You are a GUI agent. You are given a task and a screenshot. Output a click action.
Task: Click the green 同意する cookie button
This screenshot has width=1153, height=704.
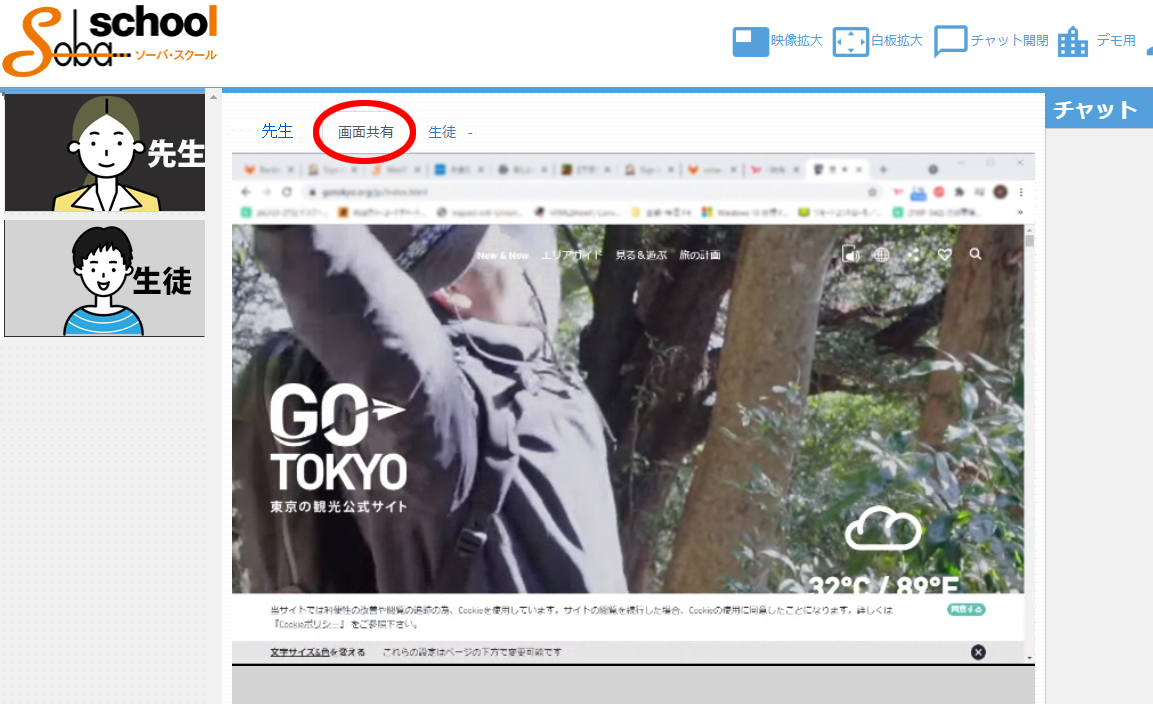966,610
